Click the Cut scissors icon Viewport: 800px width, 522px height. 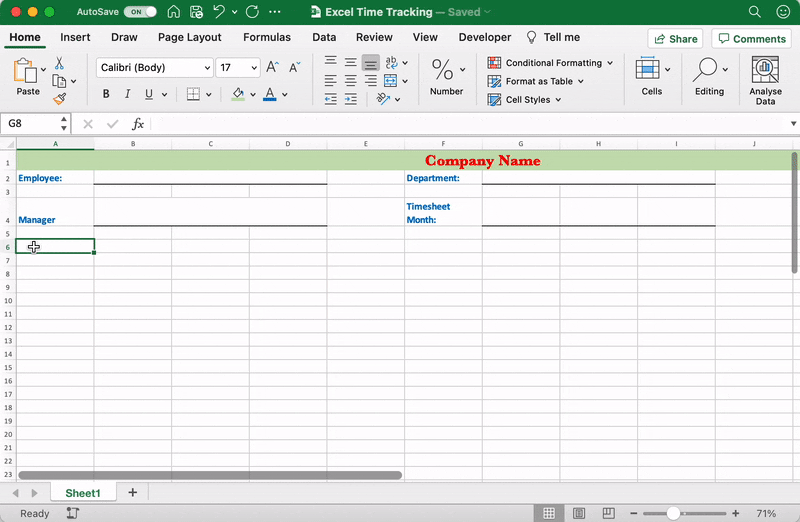(x=60, y=63)
